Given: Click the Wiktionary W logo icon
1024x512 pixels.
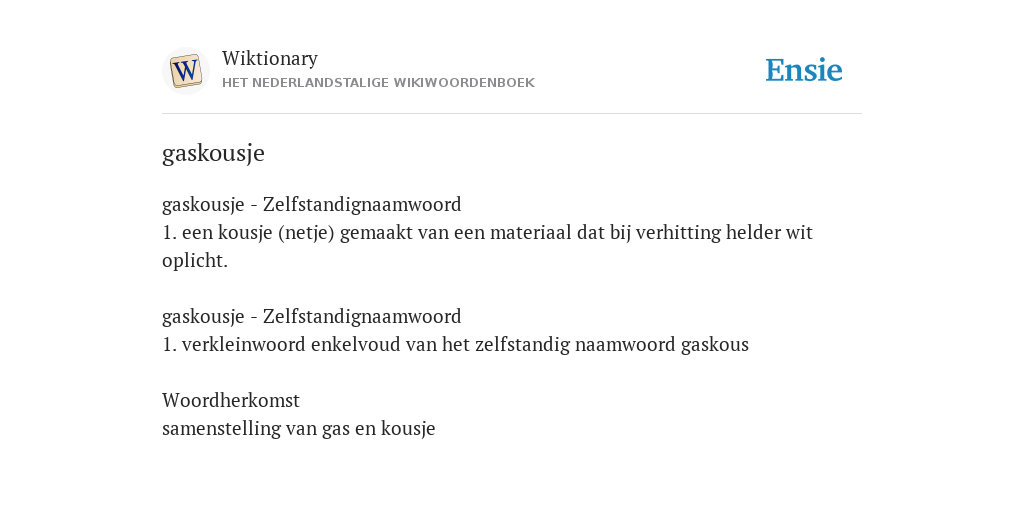Looking at the screenshot, I should [x=185, y=71].
